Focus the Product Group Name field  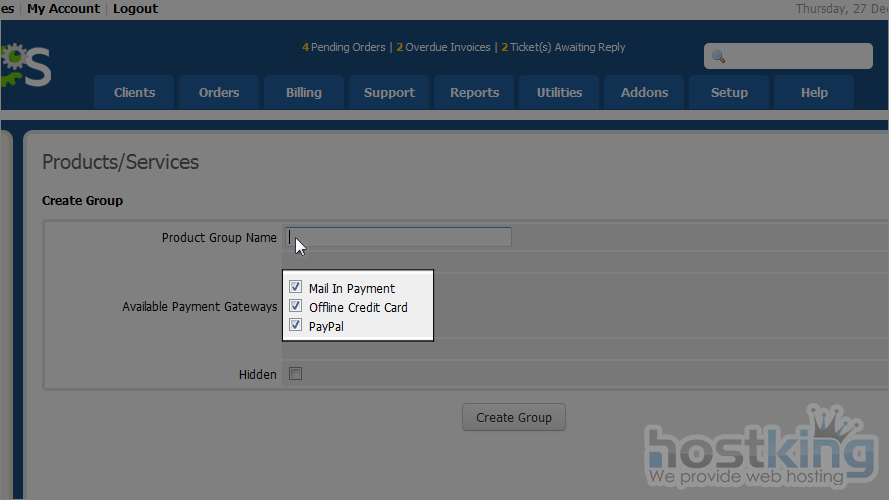(x=398, y=237)
